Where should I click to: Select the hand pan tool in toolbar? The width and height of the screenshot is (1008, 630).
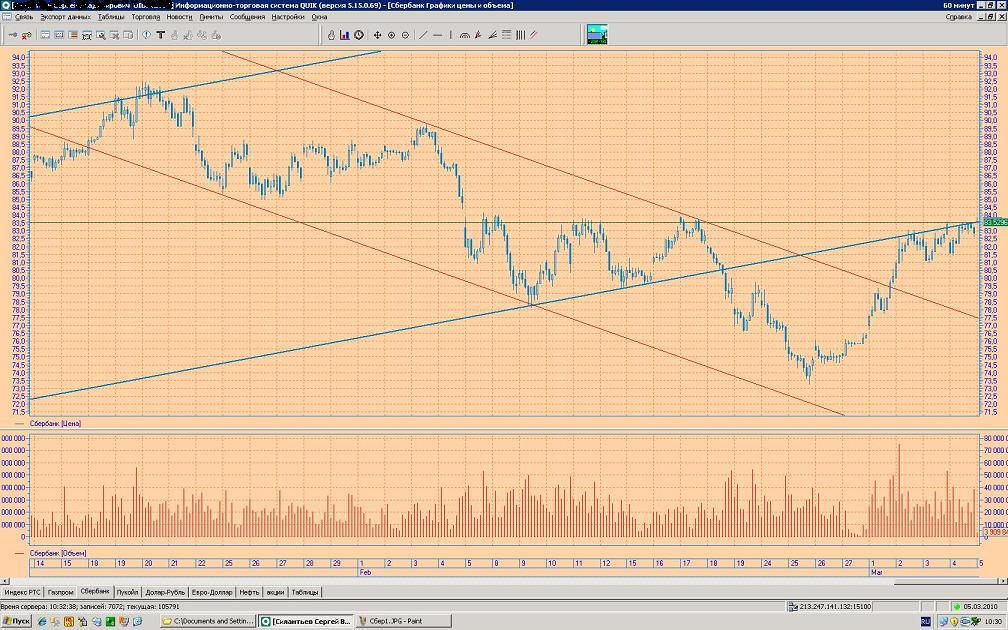click(332, 35)
